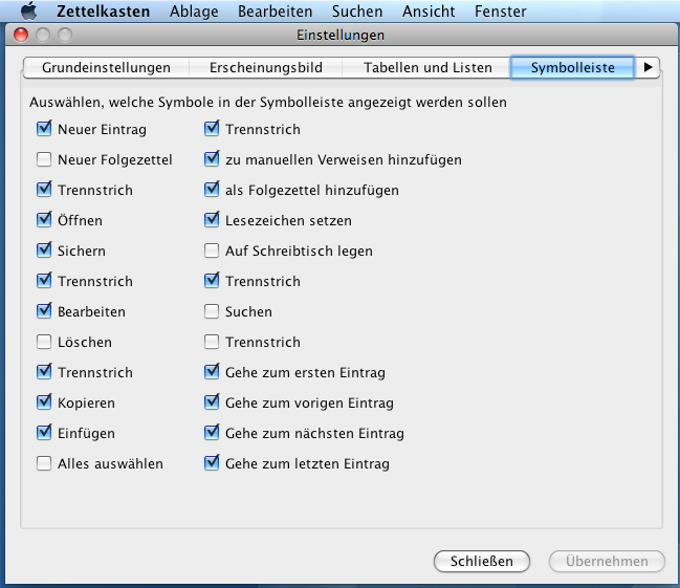Viewport: 680px width, 588px height.
Task: Uncheck Gehe zum letzten Eintrag
Action: coord(211,463)
